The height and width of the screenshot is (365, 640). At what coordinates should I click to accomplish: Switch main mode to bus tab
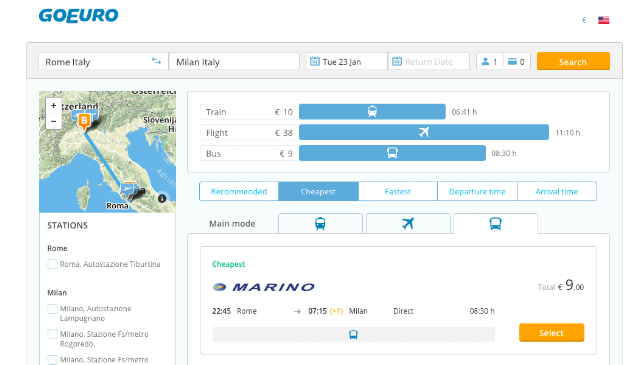pos(496,224)
